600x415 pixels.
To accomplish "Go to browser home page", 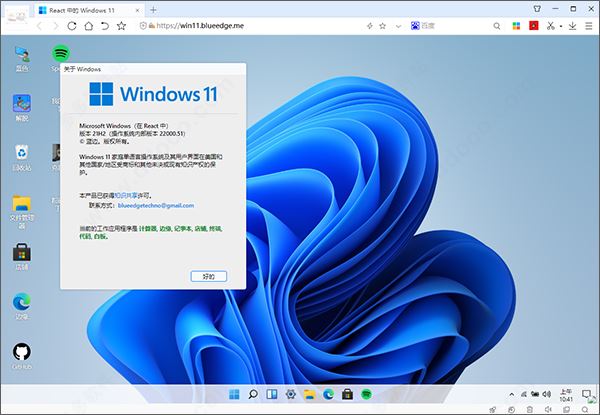I will [x=88, y=26].
